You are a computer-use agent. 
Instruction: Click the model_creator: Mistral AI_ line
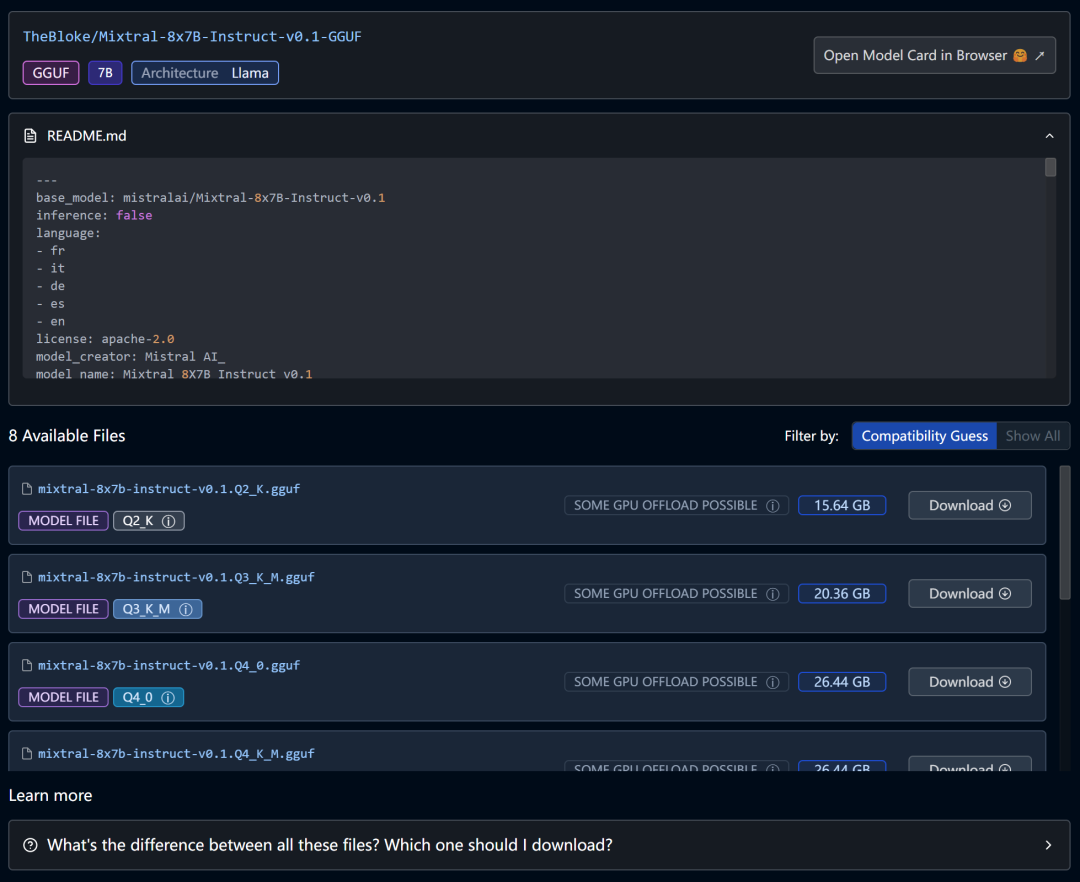[131, 357]
